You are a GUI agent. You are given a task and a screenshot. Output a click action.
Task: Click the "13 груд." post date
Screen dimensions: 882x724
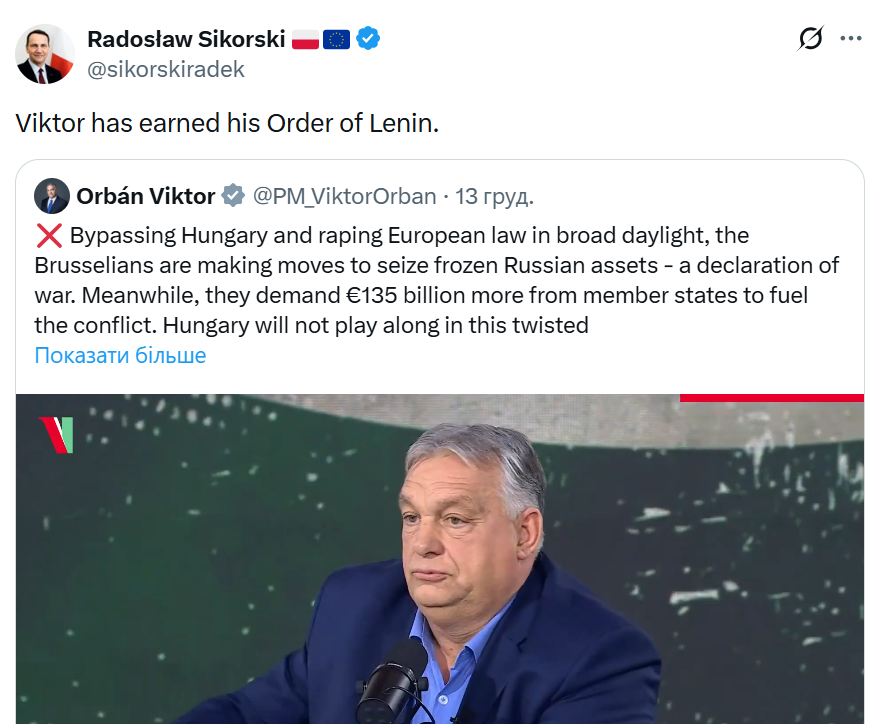point(494,196)
